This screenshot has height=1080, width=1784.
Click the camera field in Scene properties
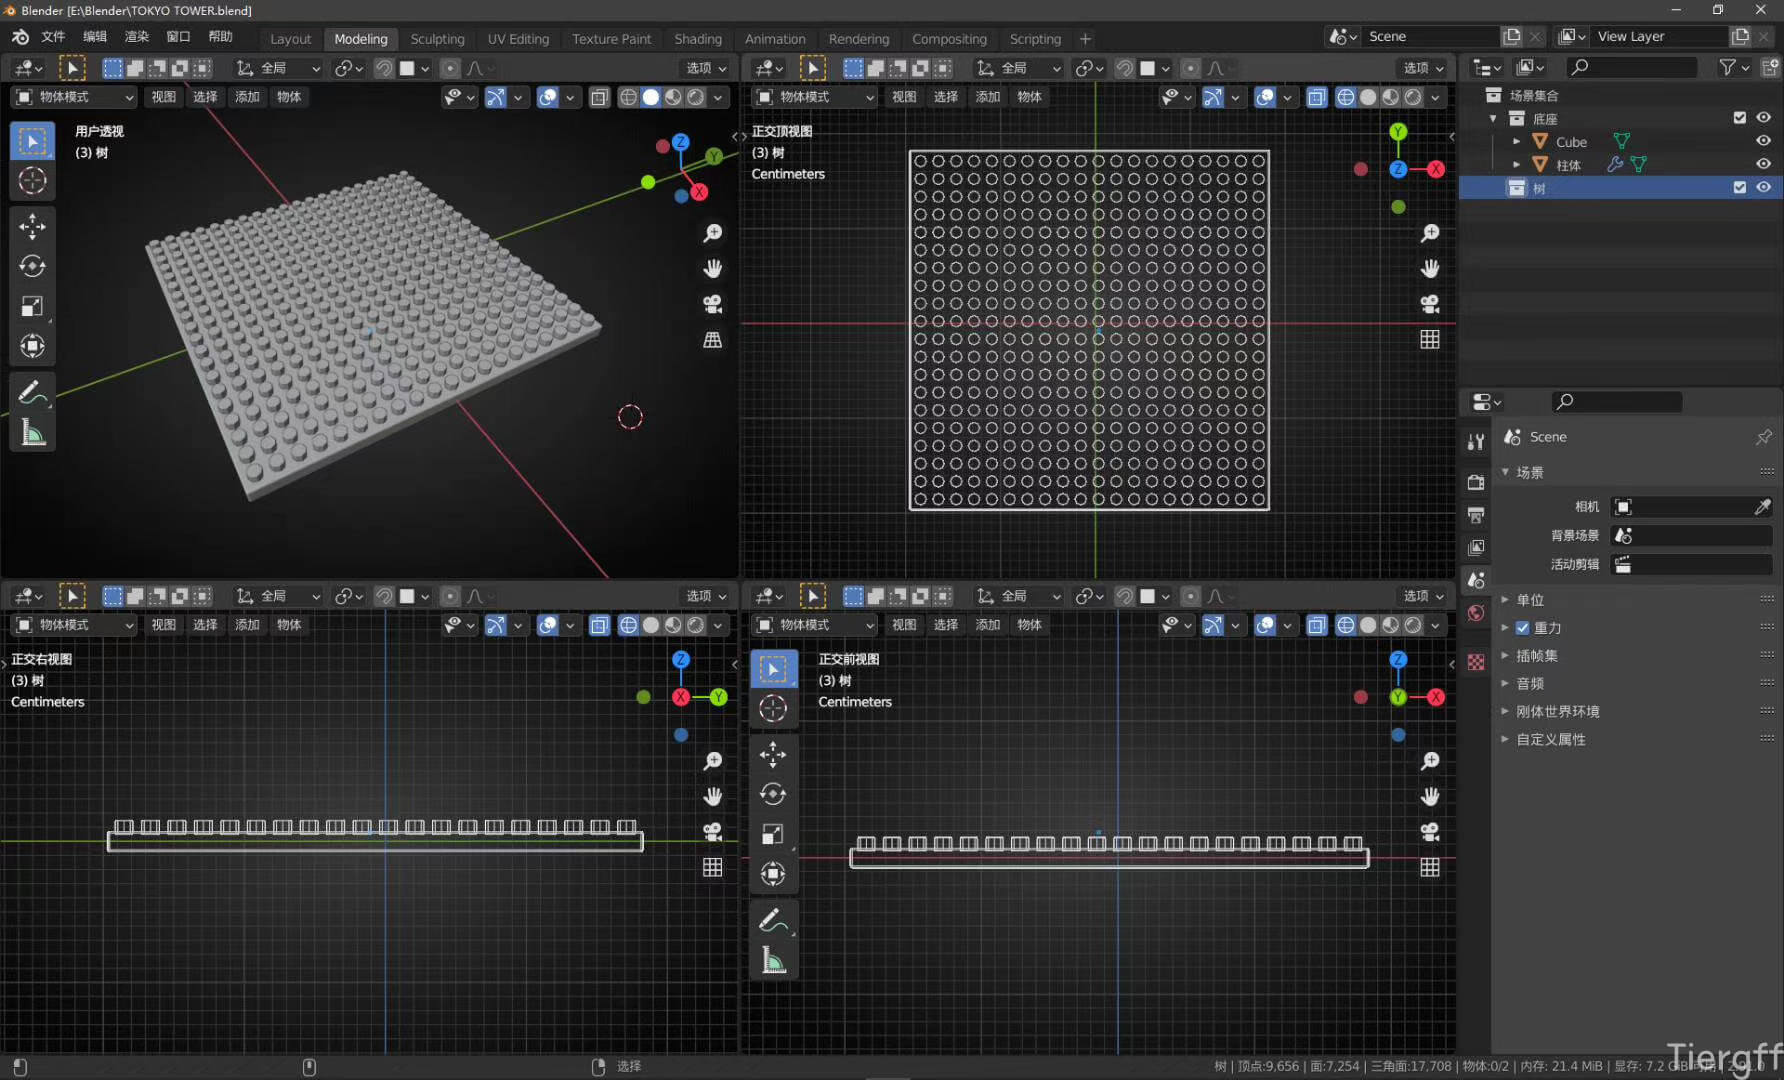pos(1690,507)
